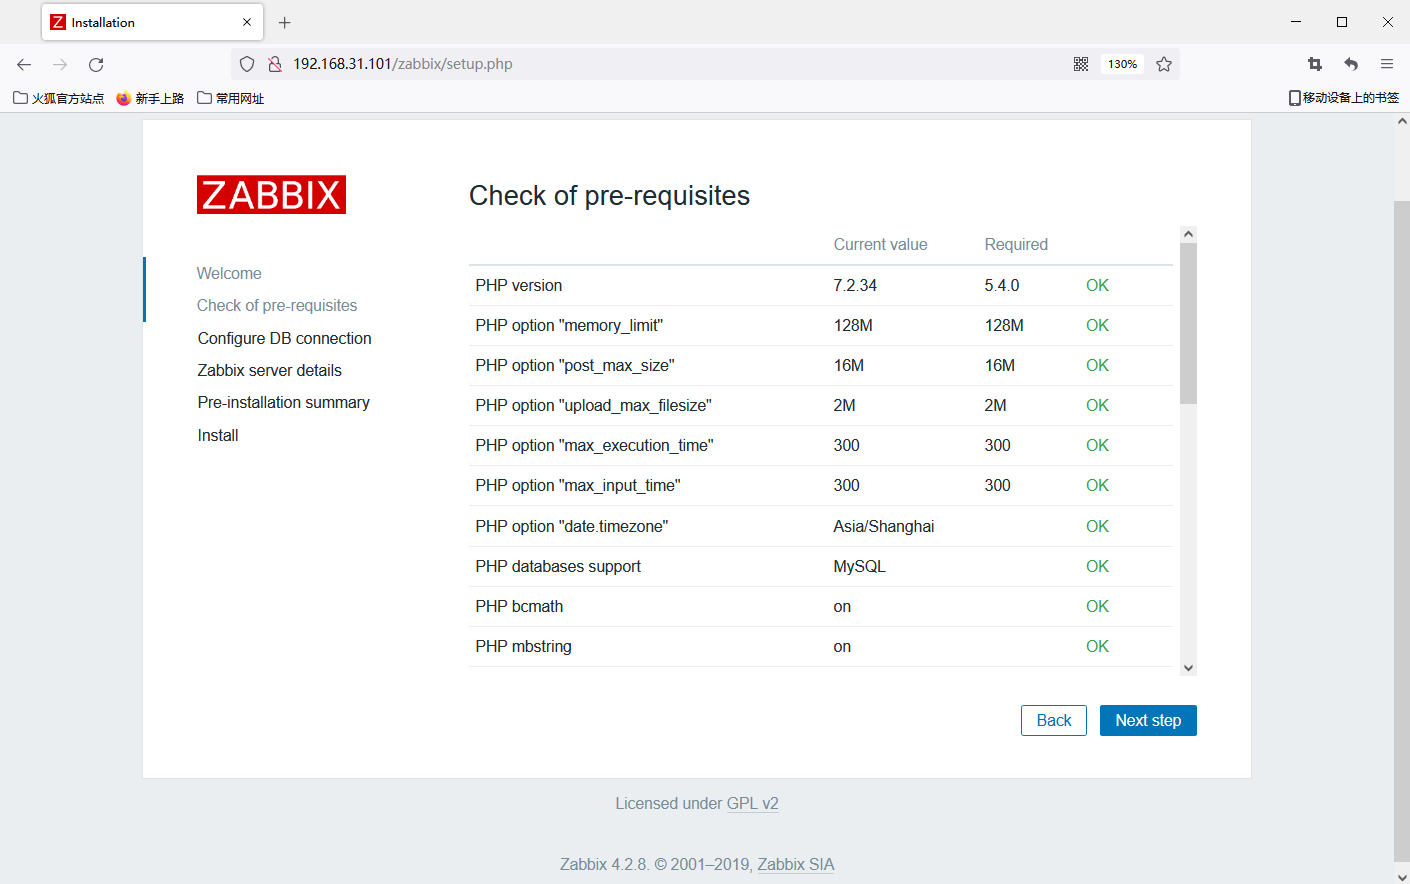Bookmark this page using the star icon
This screenshot has width=1410, height=884.
click(1163, 63)
